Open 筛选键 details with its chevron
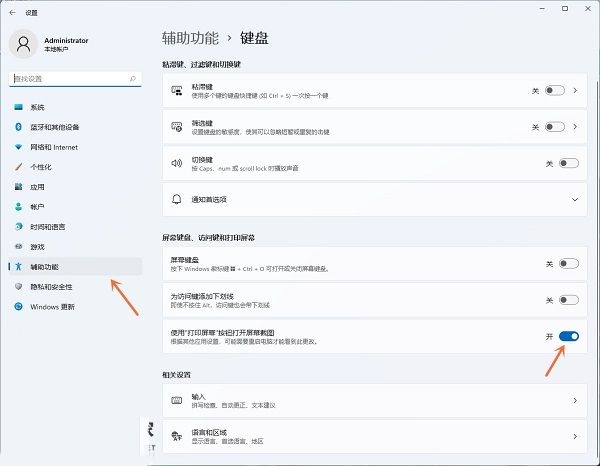The height and width of the screenshot is (466, 600). [x=576, y=127]
